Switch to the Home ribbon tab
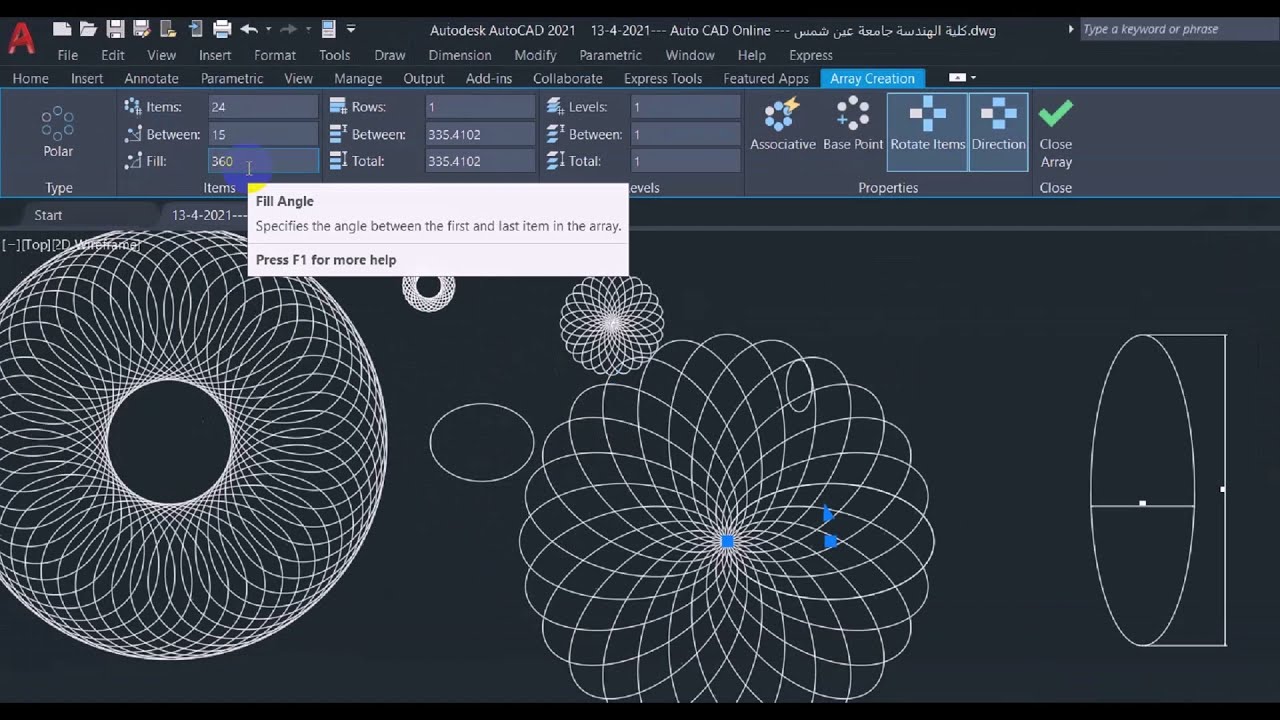Image resolution: width=1280 pixels, height=720 pixels. (30, 78)
